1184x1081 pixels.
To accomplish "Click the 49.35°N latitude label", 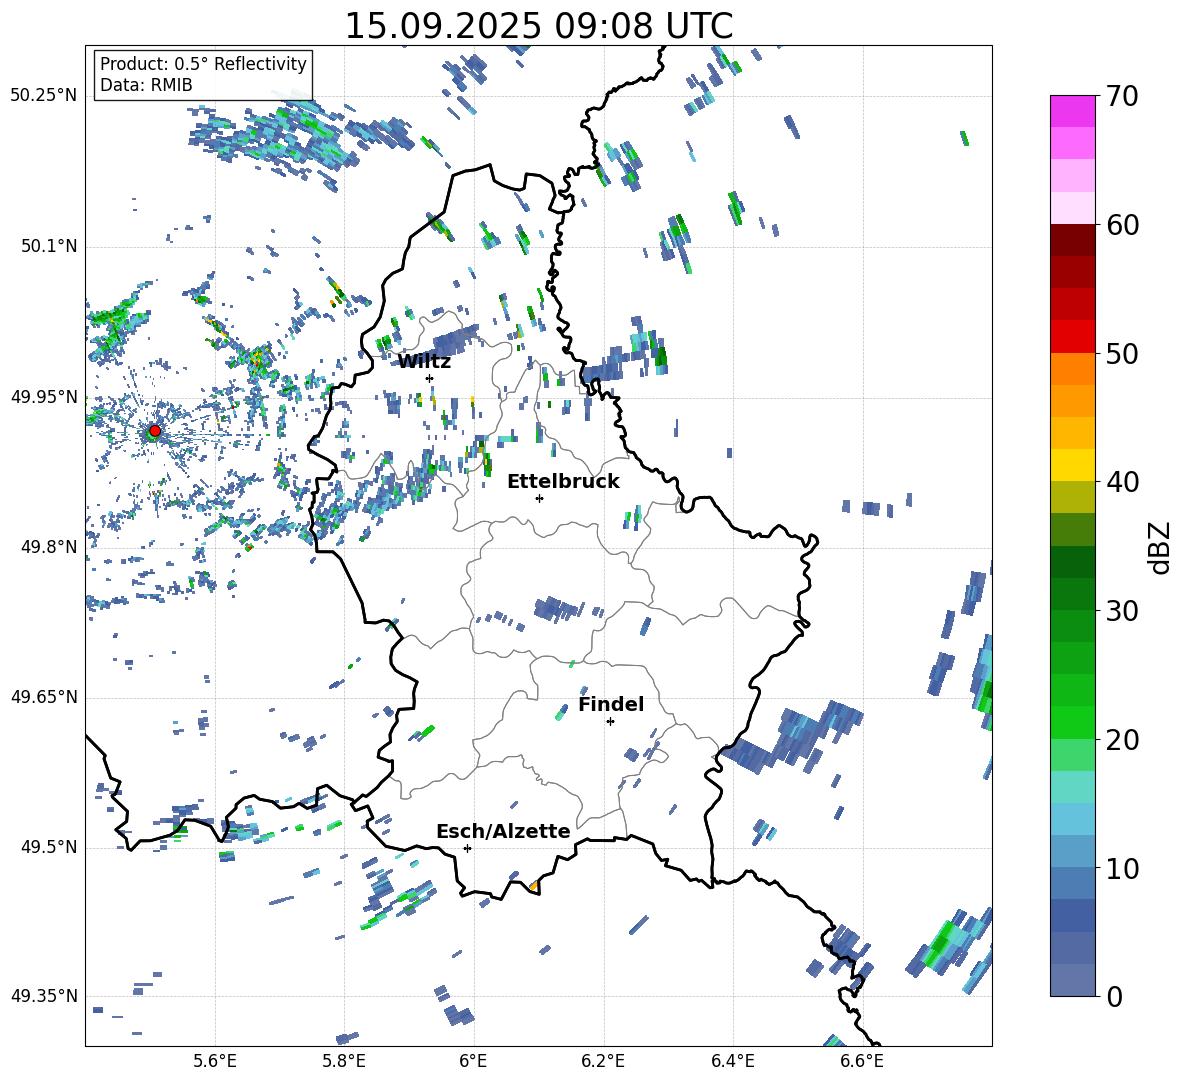I will click(44, 996).
